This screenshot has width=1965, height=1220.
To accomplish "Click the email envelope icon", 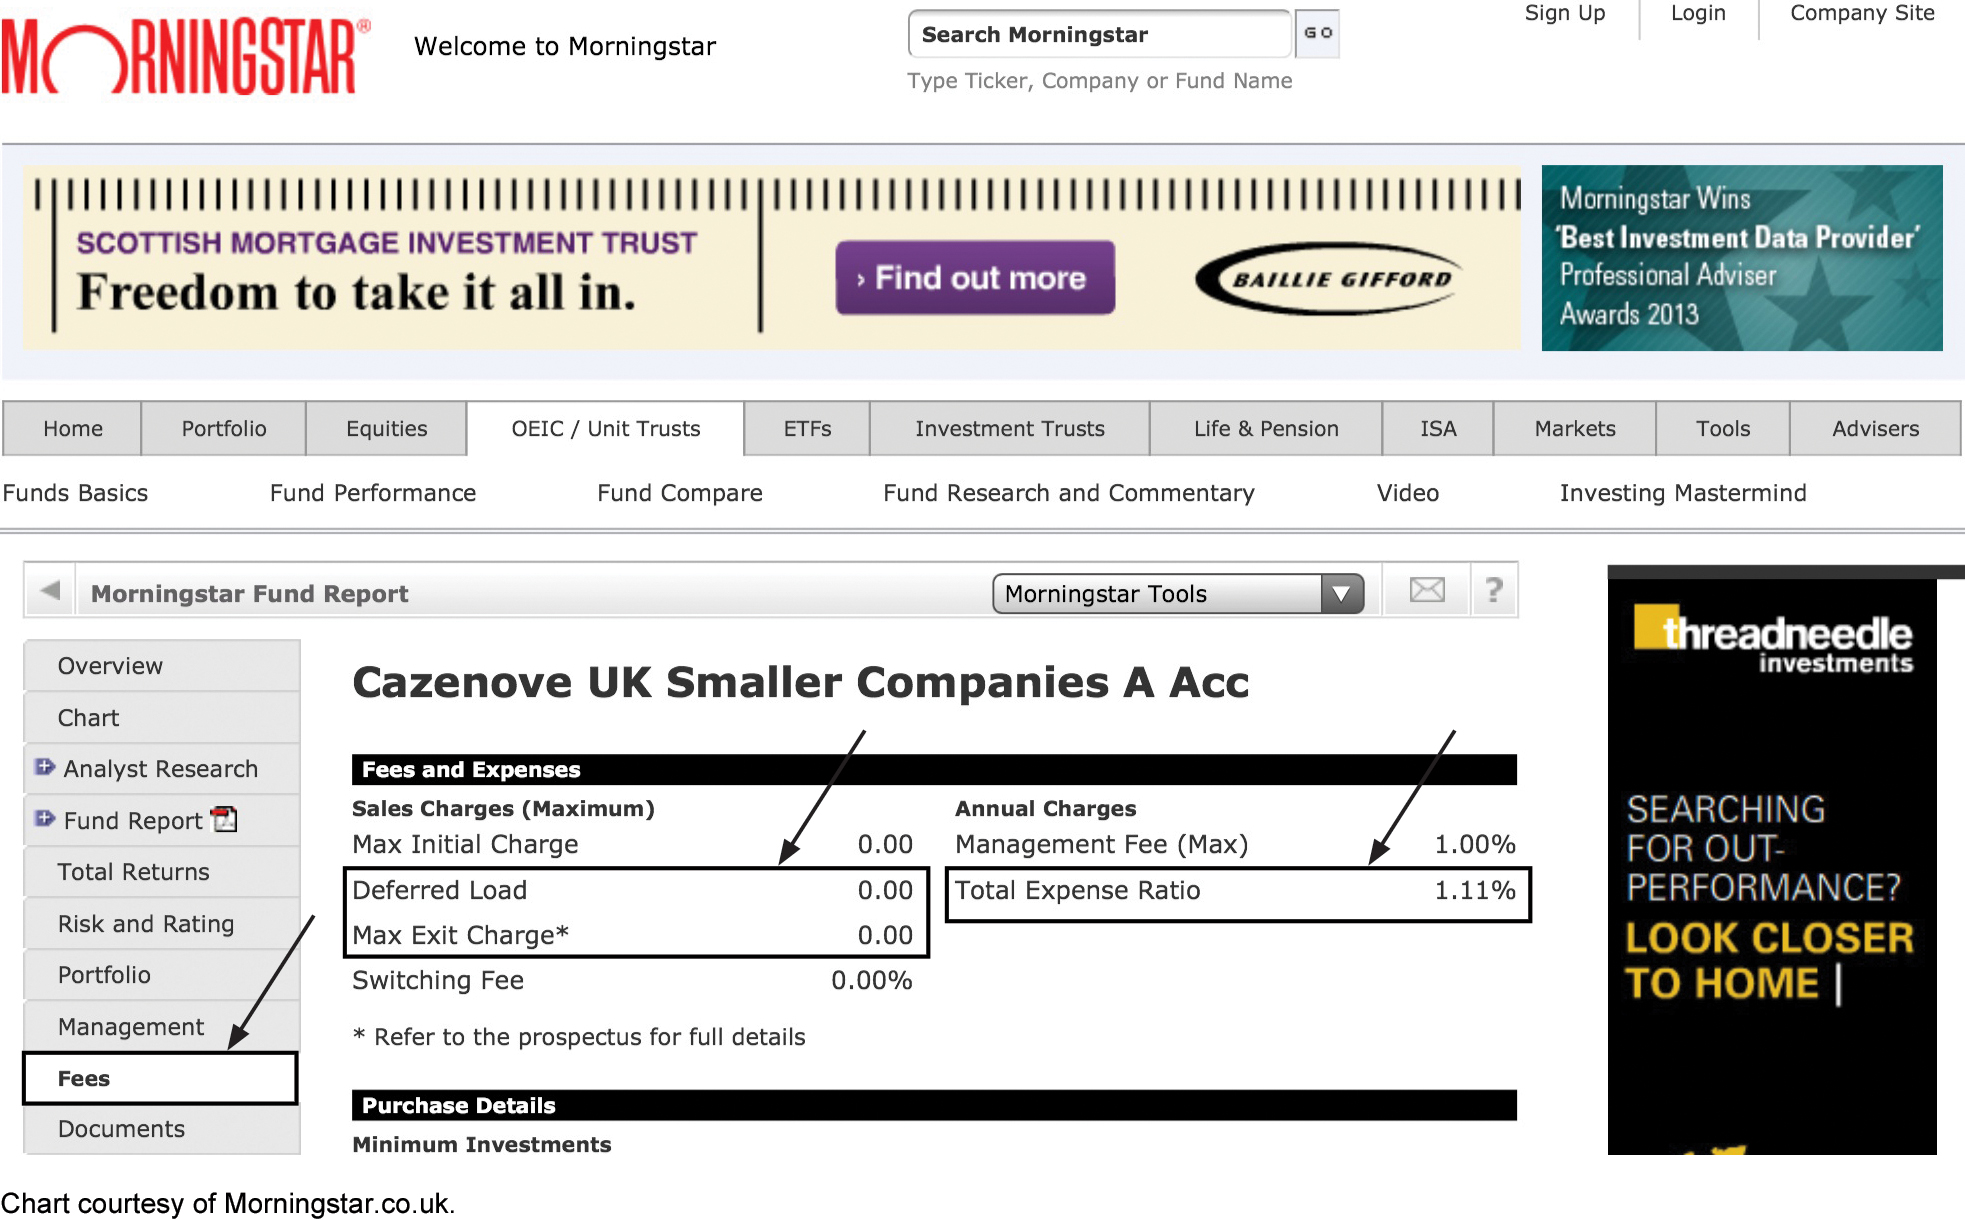I will tap(1427, 590).
